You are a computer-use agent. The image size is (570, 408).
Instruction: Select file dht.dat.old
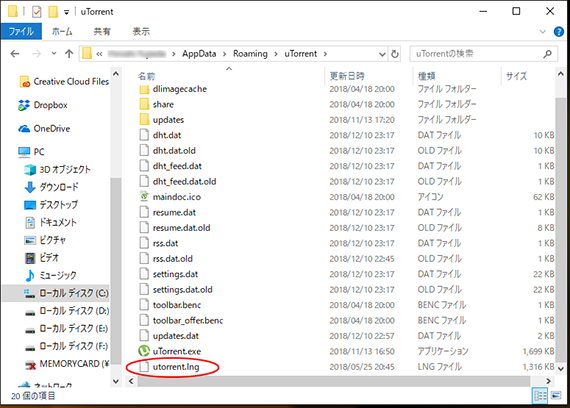click(174, 151)
